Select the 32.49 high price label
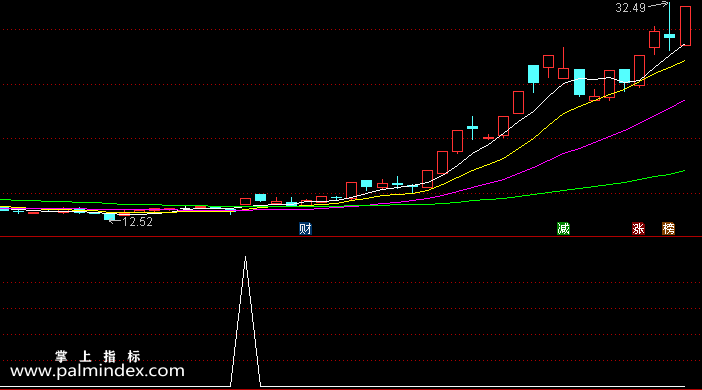This screenshot has height=390, width=702. coord(630,8)
